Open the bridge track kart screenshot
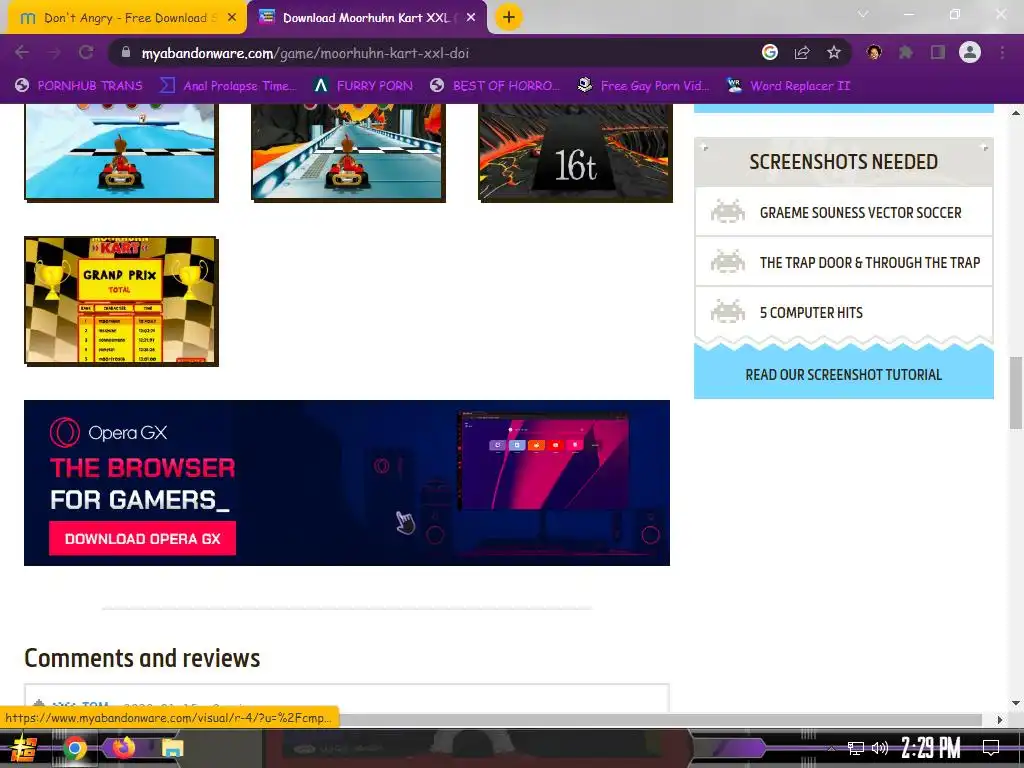Screen dimensions: 1024x768 (347, 152)
